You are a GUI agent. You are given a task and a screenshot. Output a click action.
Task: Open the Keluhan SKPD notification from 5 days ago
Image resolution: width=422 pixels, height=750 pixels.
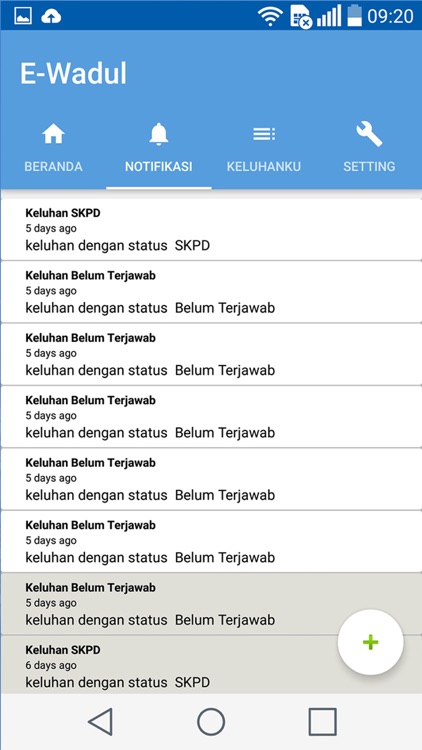tap(211, 230)
